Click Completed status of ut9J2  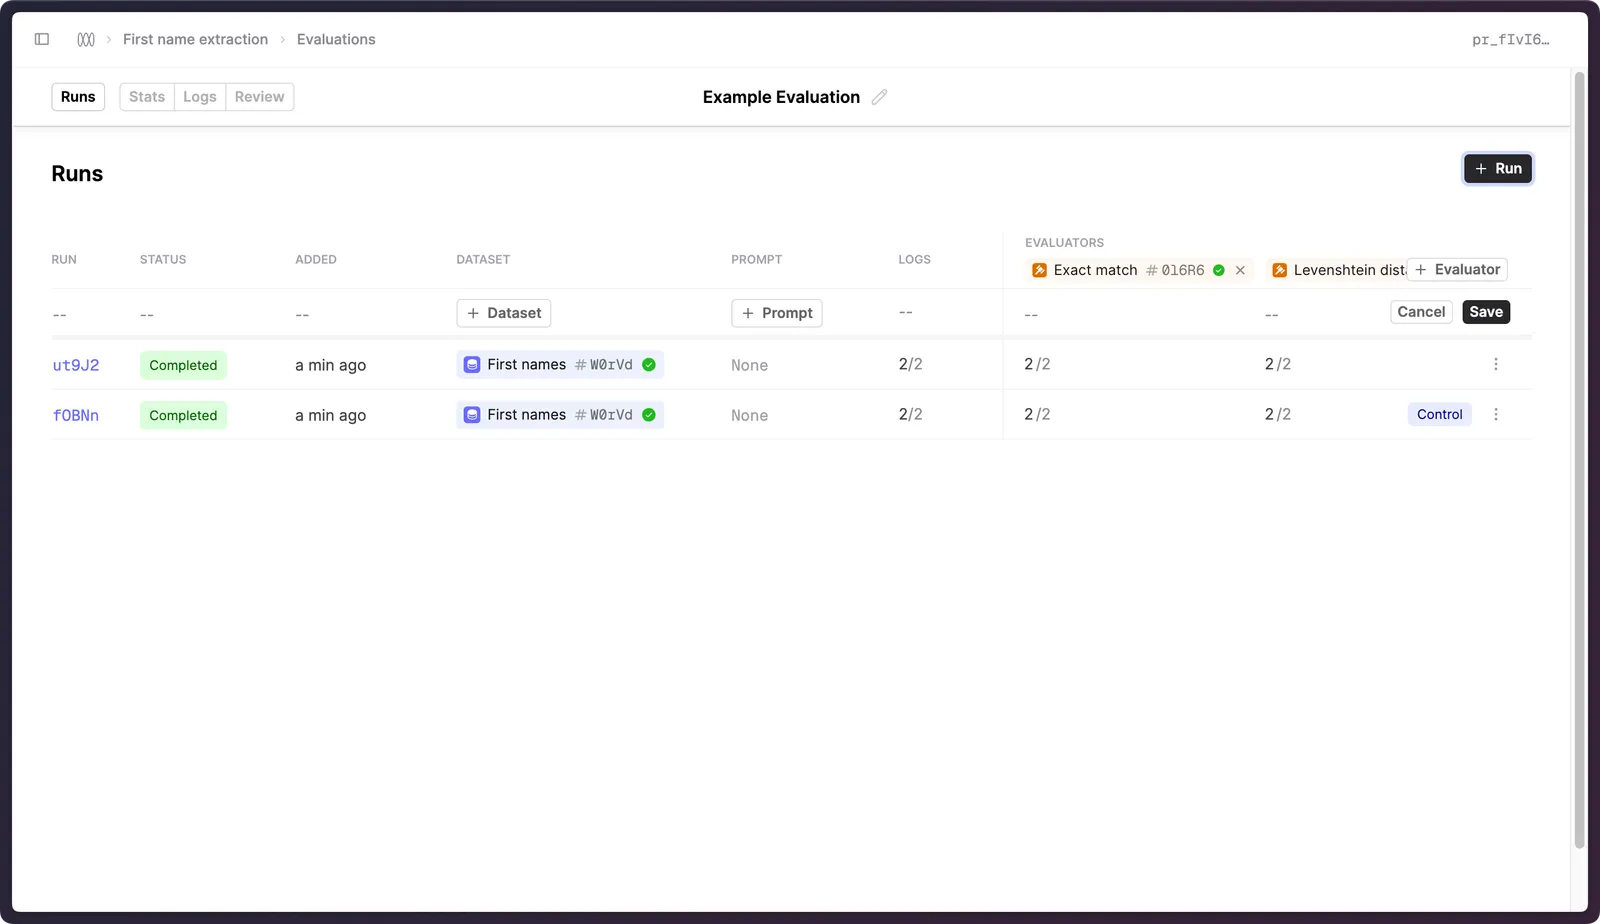(x=183, y=365)
